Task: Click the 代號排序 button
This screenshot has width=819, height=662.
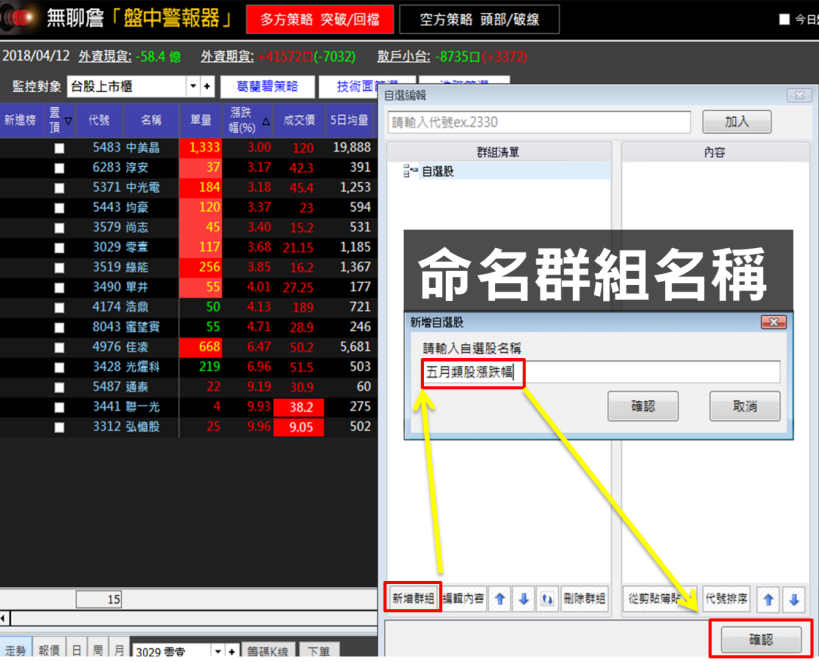Action: [727, 598]
